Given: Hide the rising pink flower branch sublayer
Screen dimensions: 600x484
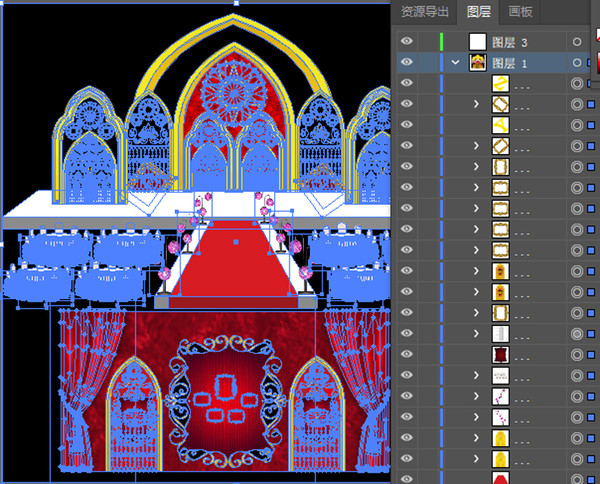Looking at the screenshot, I should pyautogui.click(x=407, y=396).
